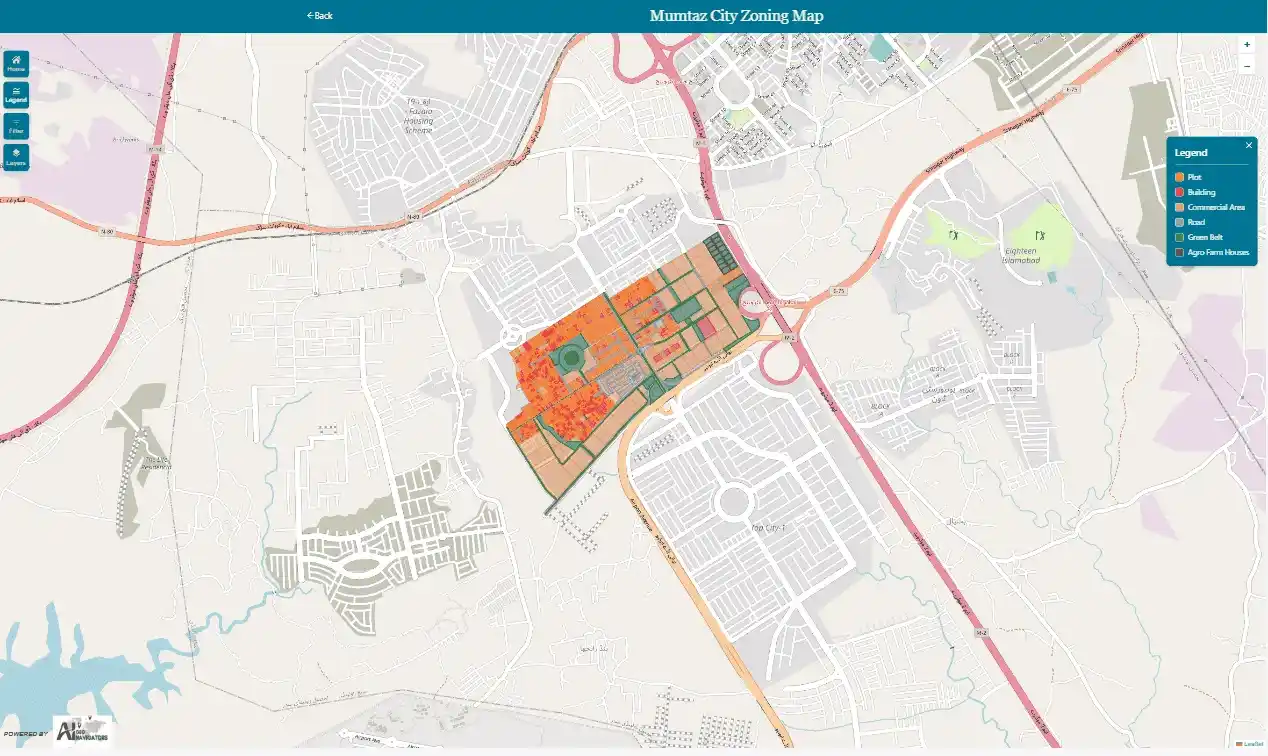Open the Filter tool
1268x756 pixels.
(x=16, y=126)
